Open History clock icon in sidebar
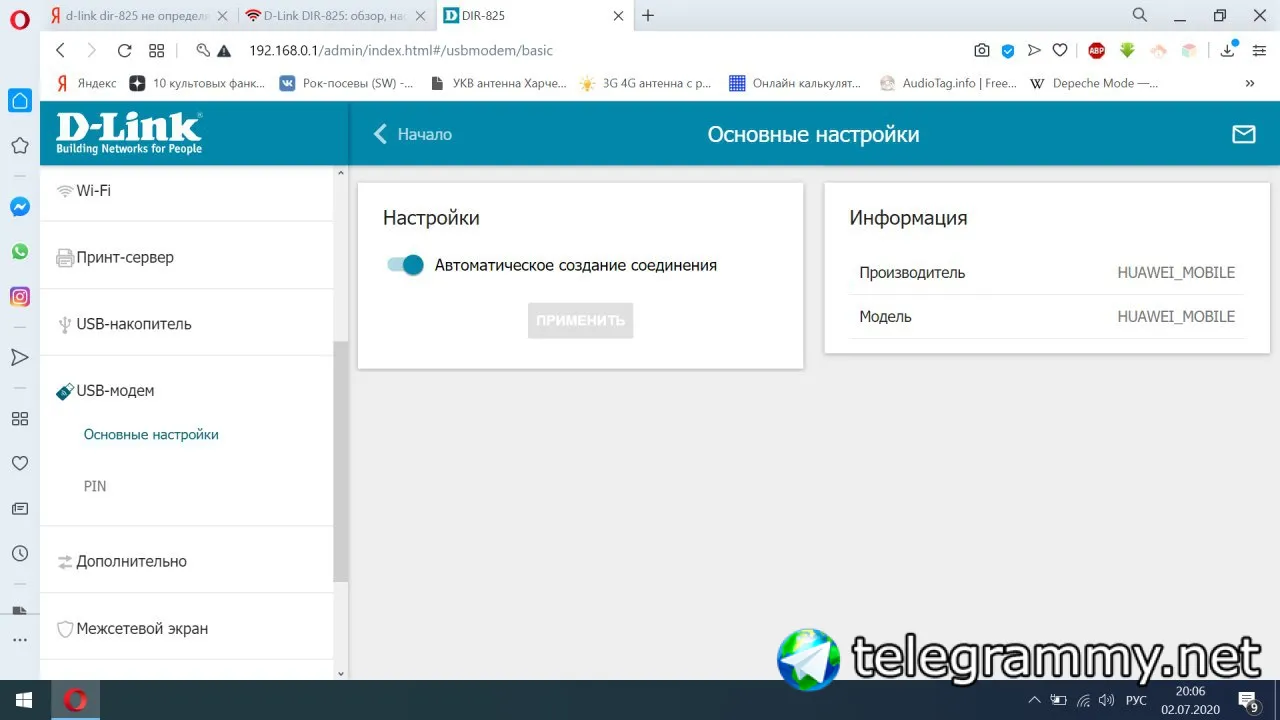Screen dimensions: 1280x720 point(20,553)
